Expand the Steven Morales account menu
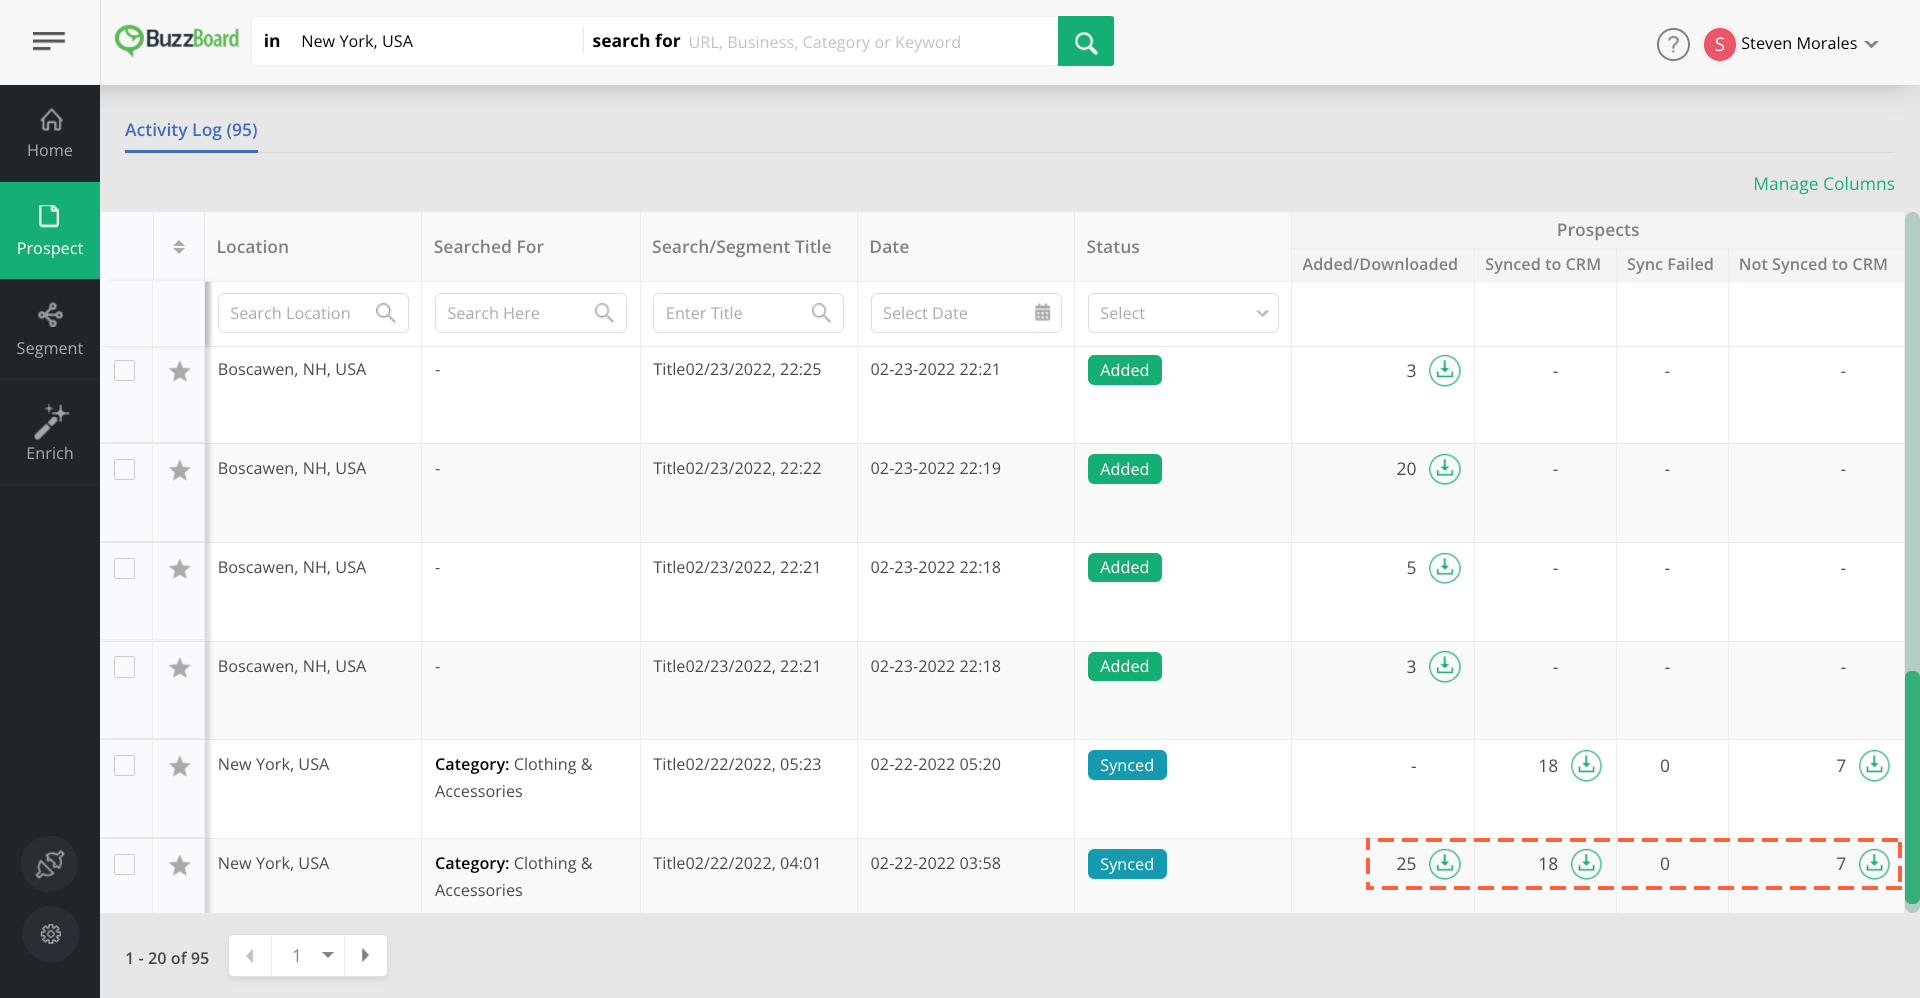Image resolution: width=1920 pixels, height=998 pixels. (x=1872, y=44)
